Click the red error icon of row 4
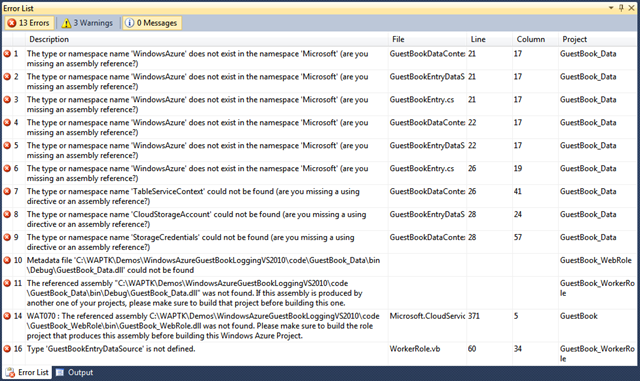Image resolution: width=640 pixels, height=381 pixels. pos(7,122)
